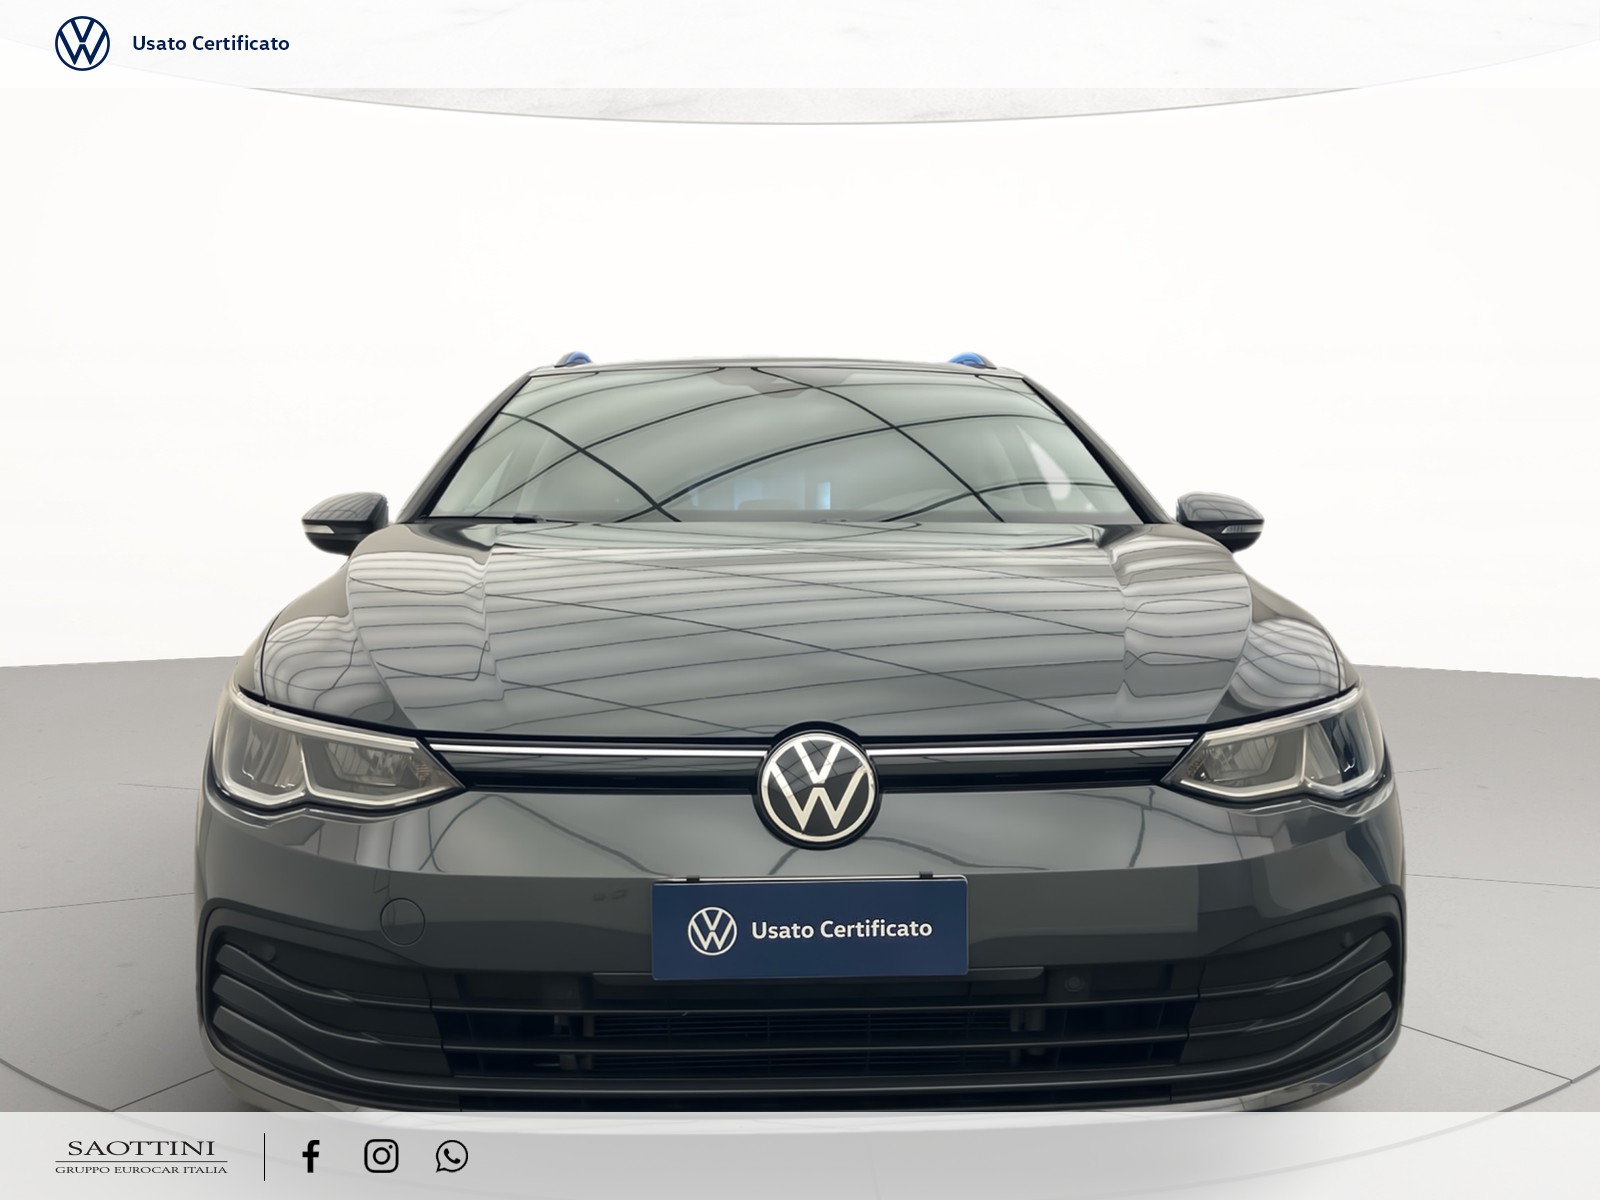Click the Volkswagen logo in the header

82,43
